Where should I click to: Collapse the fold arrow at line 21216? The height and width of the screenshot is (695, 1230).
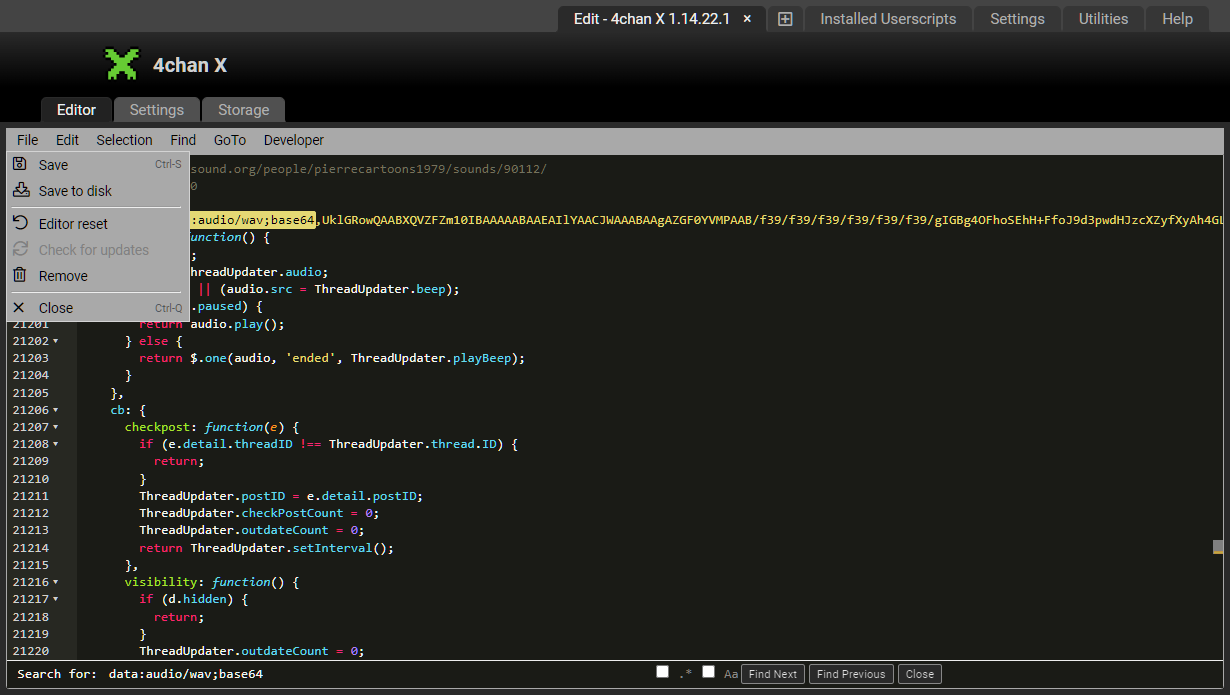tap(55, 582)
